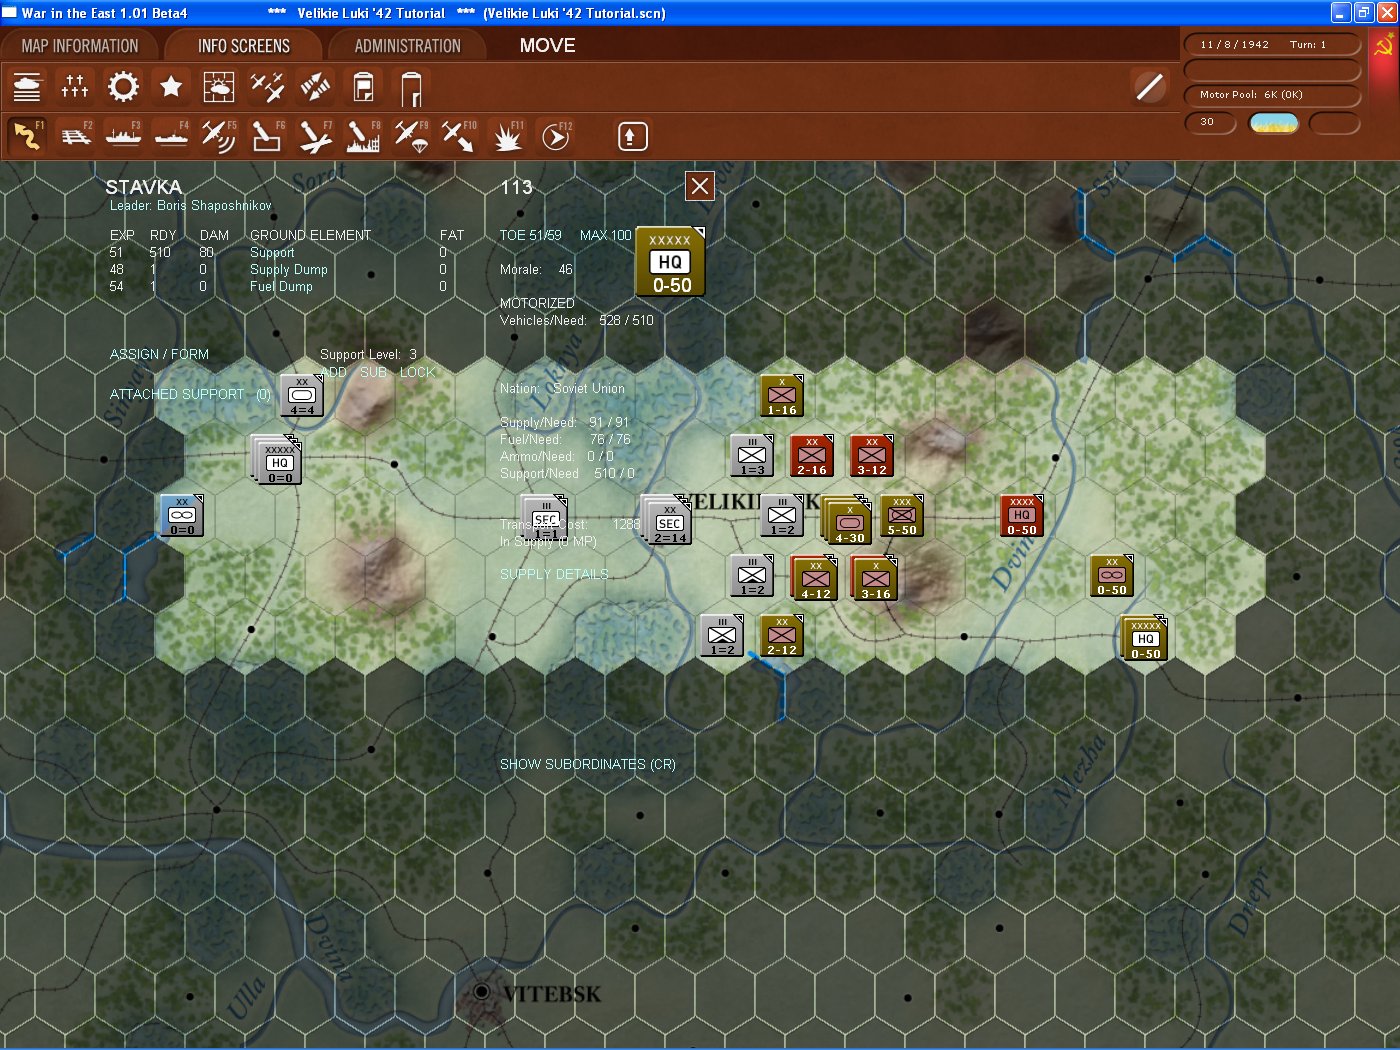Image resolution: width=1400 pixels, height=1050 pixels.
Task: Select the 3-16 unit counter
Action: point(874,578)
